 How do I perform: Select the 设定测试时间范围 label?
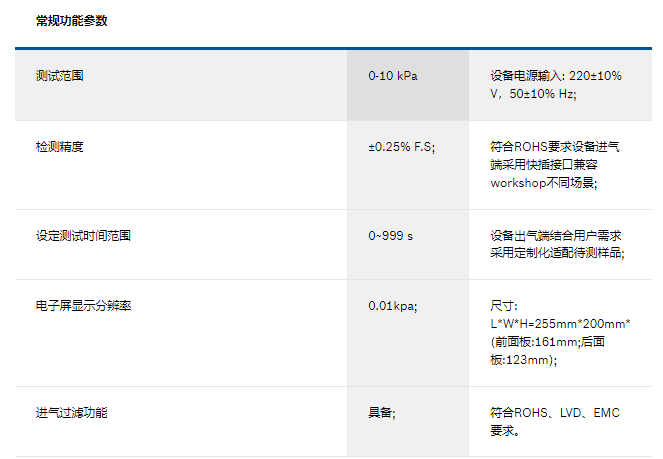pos(83,236)
